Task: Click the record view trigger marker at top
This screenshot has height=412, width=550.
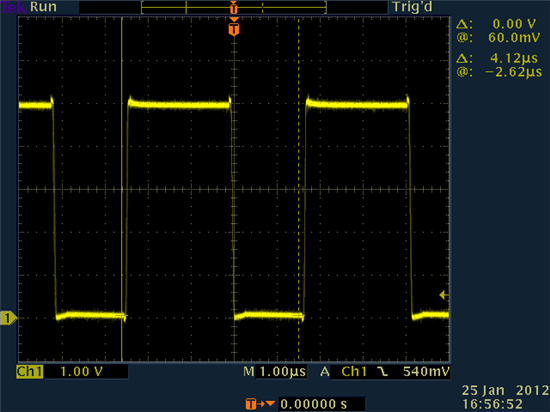Action: coord(234,8)
